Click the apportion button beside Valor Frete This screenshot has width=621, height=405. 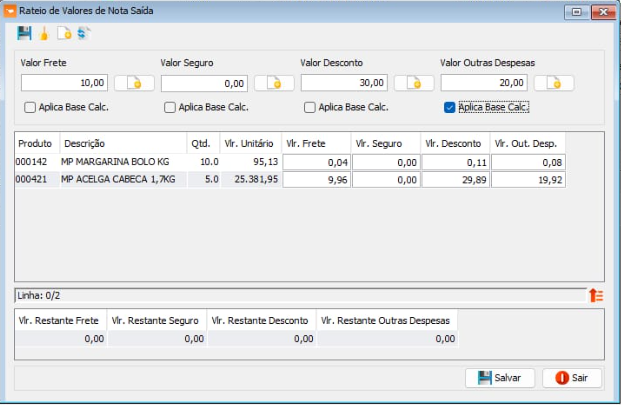[x=133, y=83]
